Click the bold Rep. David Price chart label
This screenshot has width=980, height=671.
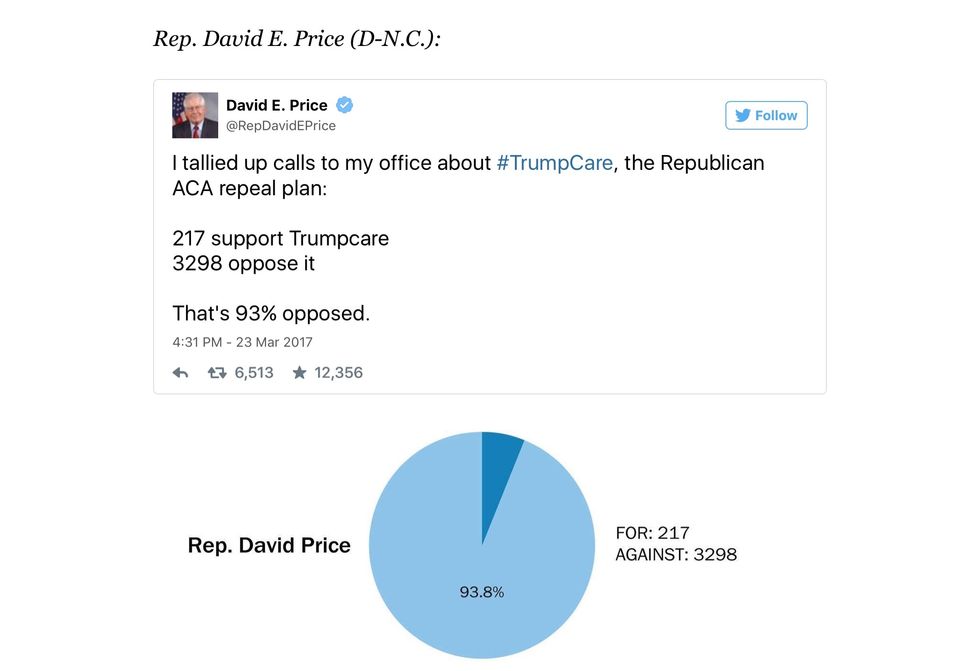(x=269, y=545)
